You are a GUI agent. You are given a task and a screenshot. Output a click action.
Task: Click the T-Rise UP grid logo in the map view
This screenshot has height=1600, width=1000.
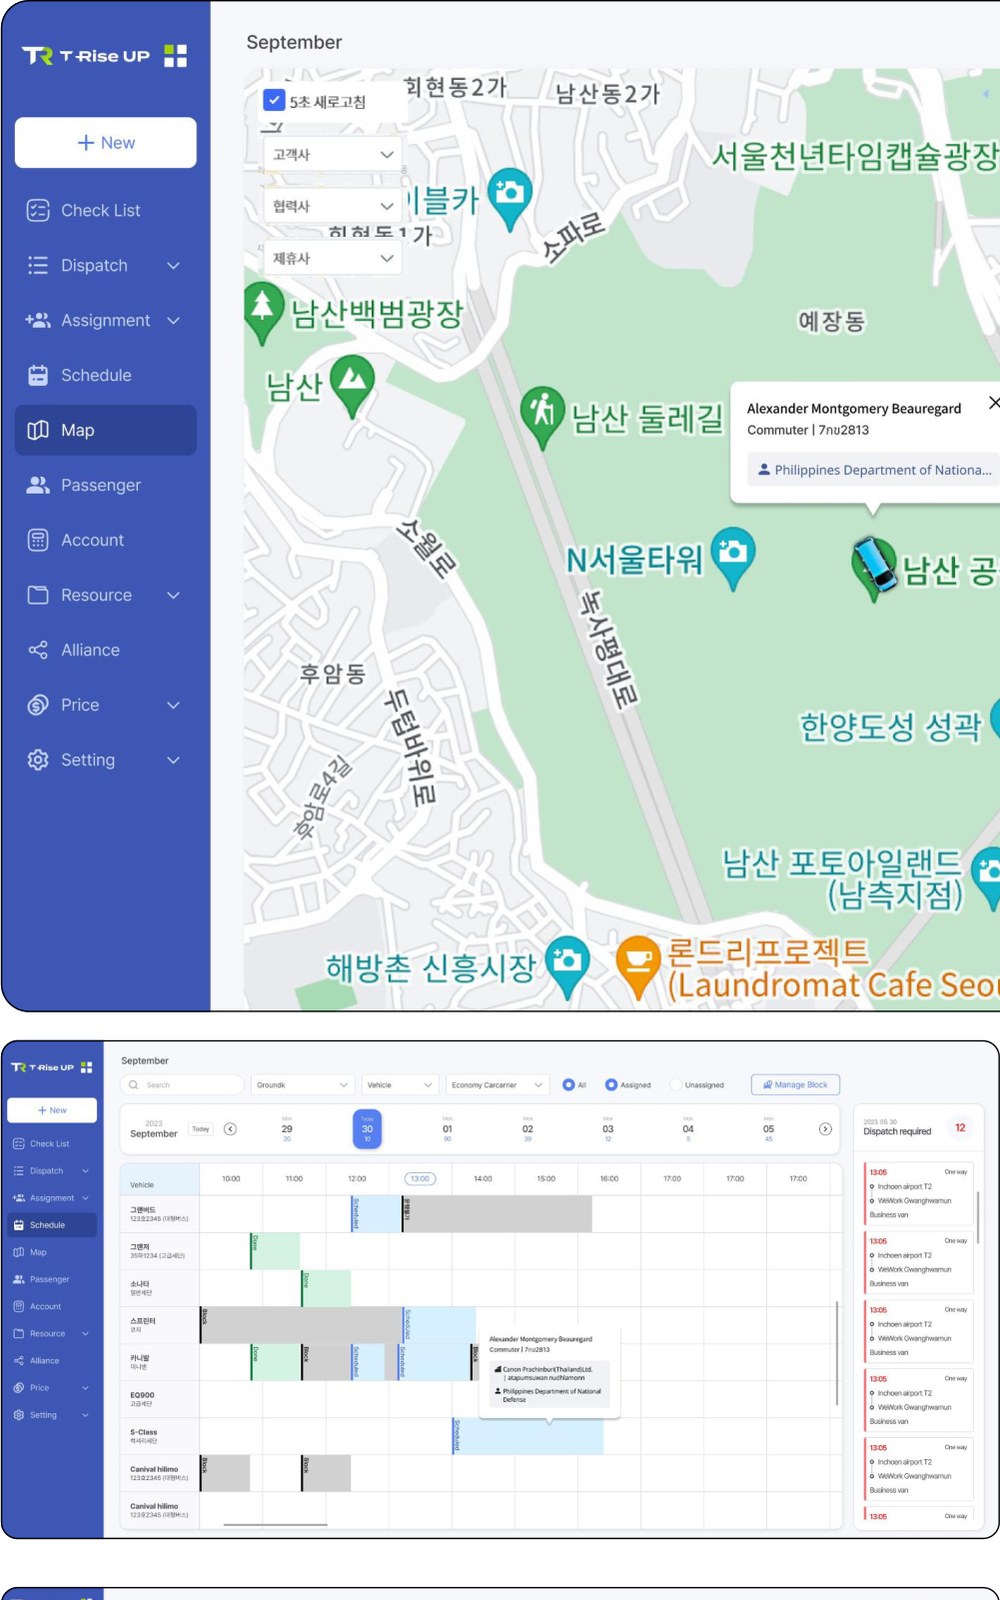175,56
